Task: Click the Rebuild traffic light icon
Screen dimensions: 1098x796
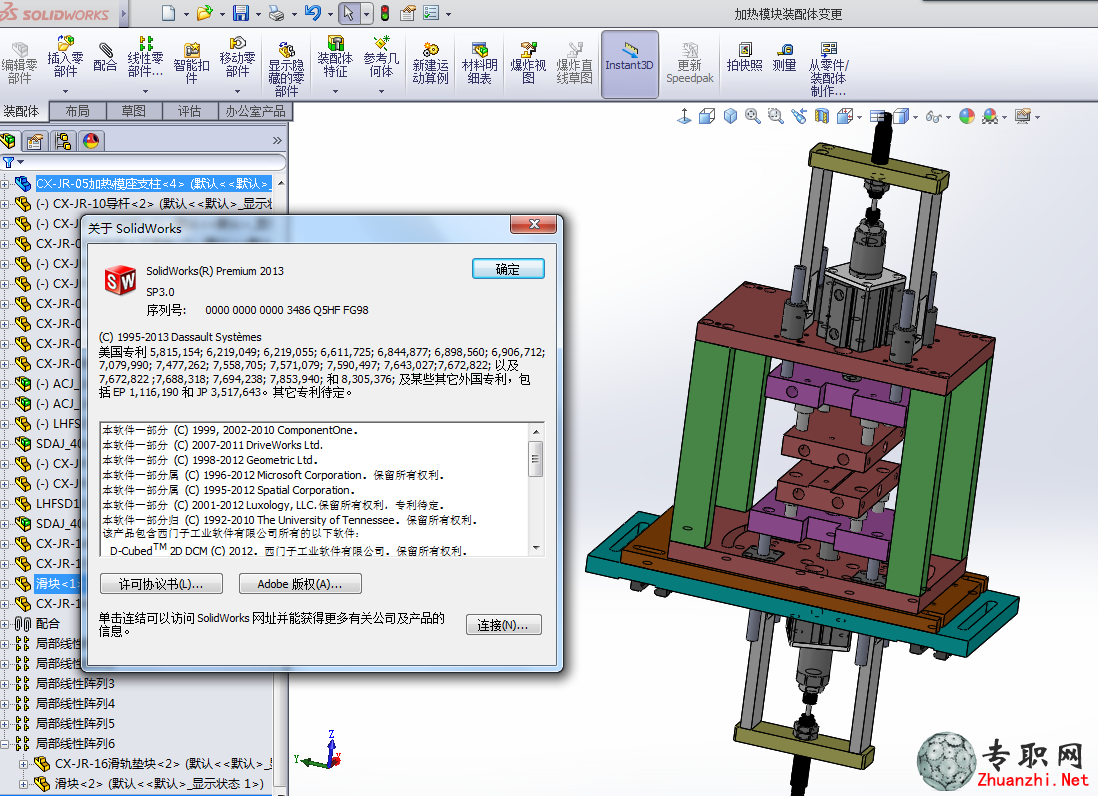Action: point(384,13)
